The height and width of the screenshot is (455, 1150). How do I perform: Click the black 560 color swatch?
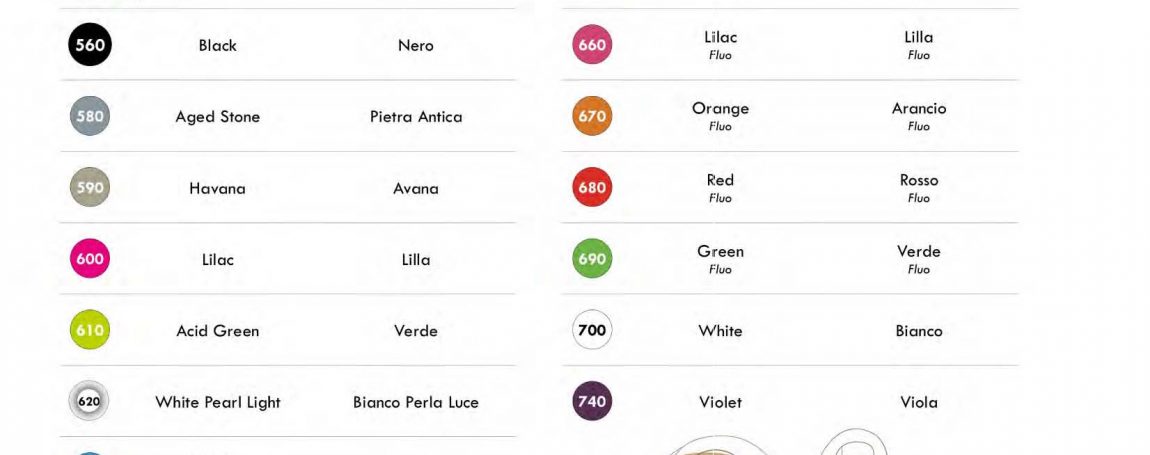pos(89,45)
